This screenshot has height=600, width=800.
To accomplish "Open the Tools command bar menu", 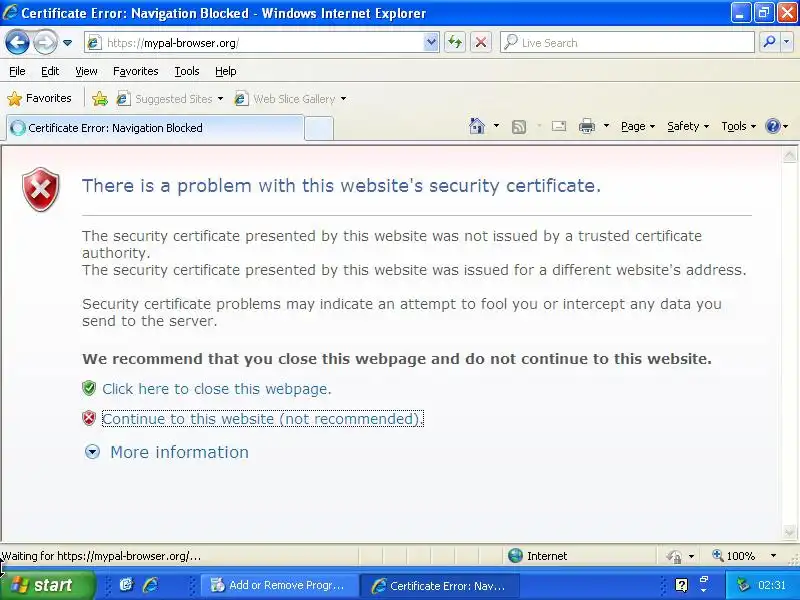I will click(738, 126).
